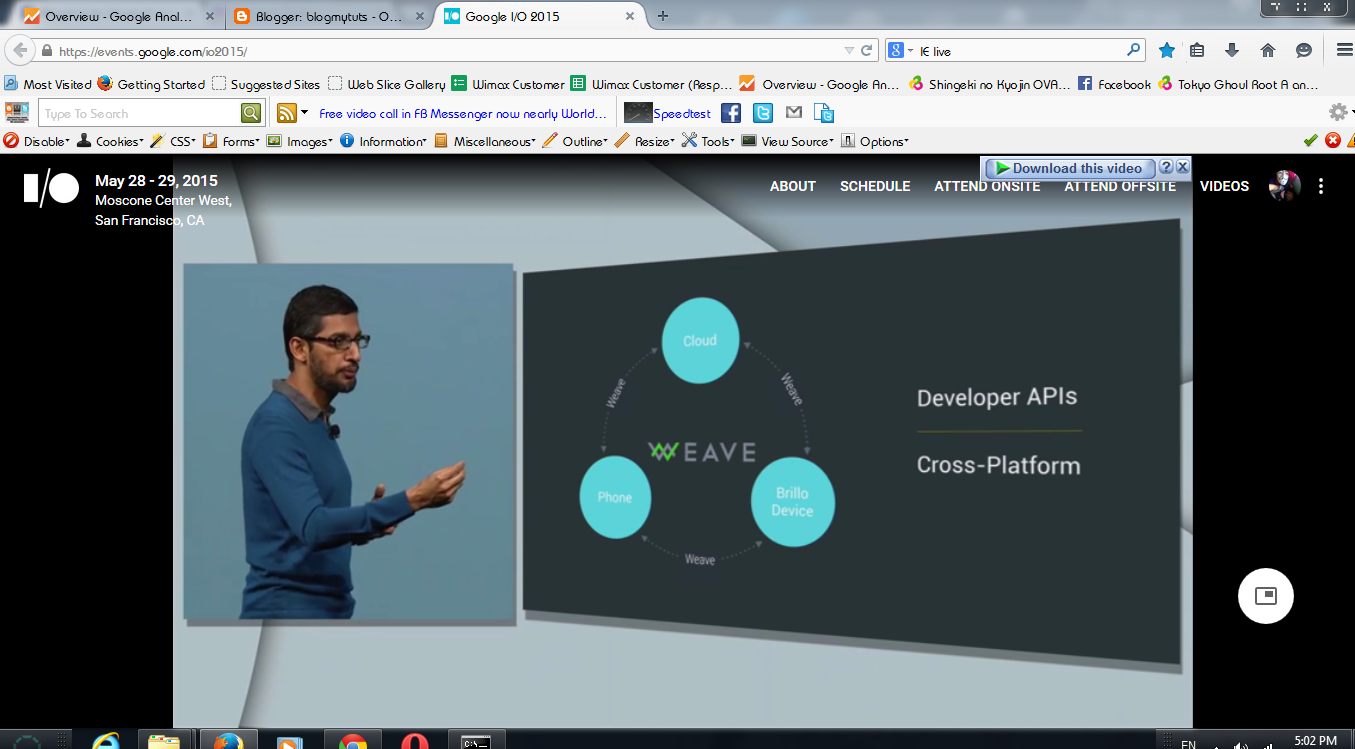This screenshot has width=1355, height=749.
Task: Open the help icon on download video bar
Action: pos(1166,167)
